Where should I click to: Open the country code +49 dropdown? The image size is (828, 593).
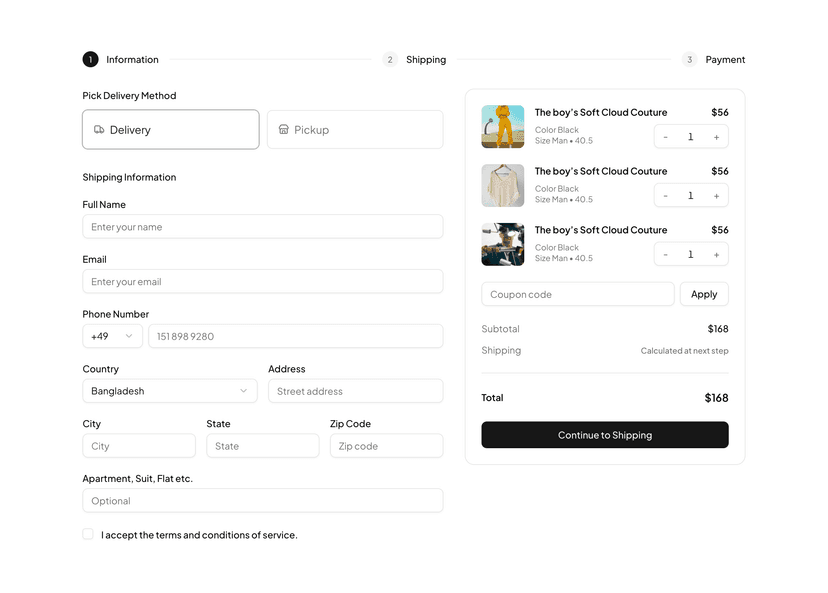point(112,336)
